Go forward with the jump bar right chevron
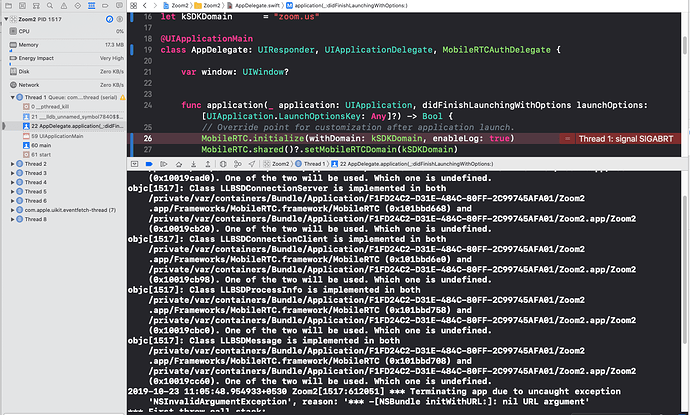Viewport: 690px width, 415px height. tap(155, 6)
